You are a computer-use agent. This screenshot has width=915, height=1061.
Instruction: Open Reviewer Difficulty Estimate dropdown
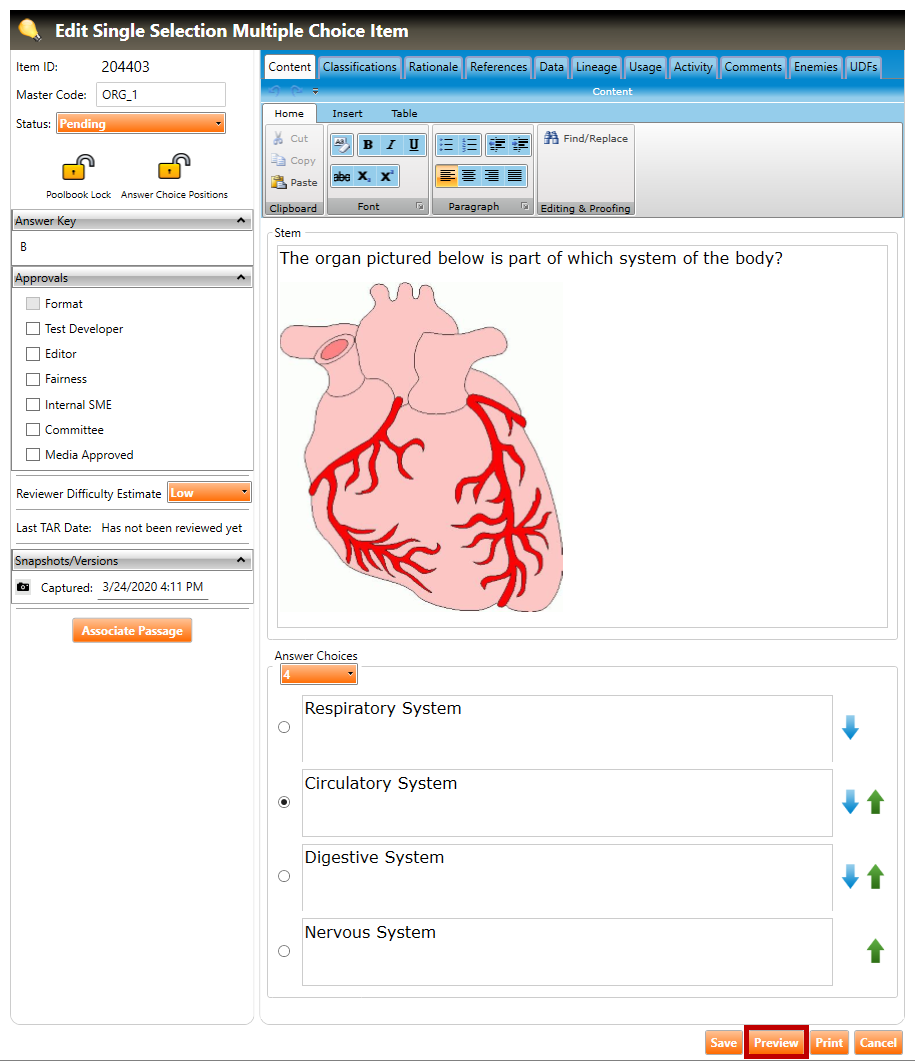(209, 493)
